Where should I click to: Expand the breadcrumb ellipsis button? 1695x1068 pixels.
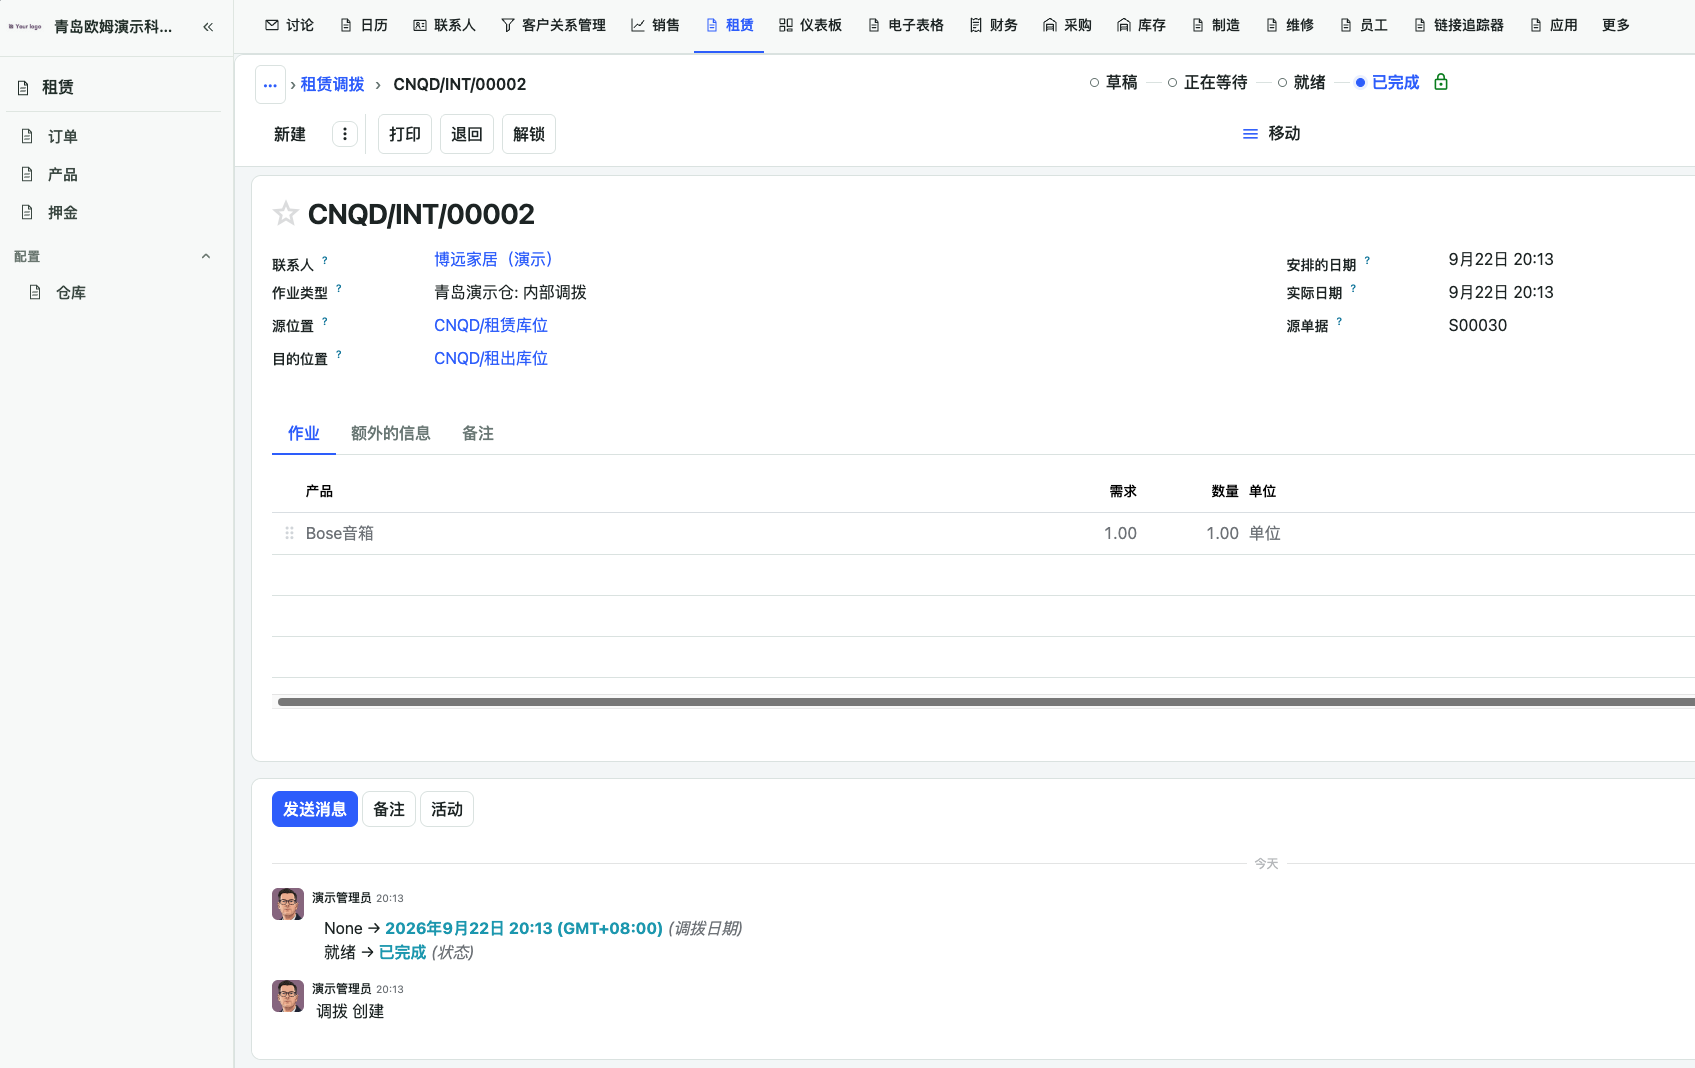coord(270,85)
